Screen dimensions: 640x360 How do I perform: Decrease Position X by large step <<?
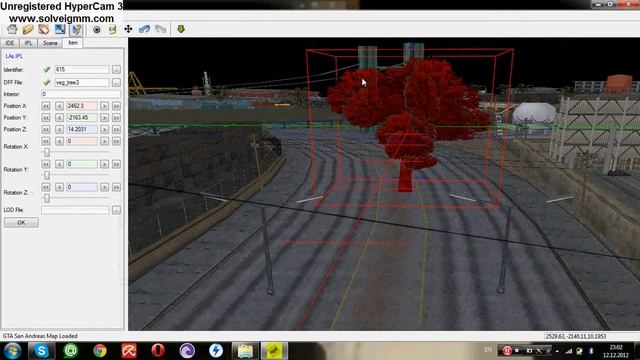pyautogui.click(x=46, y=106)
